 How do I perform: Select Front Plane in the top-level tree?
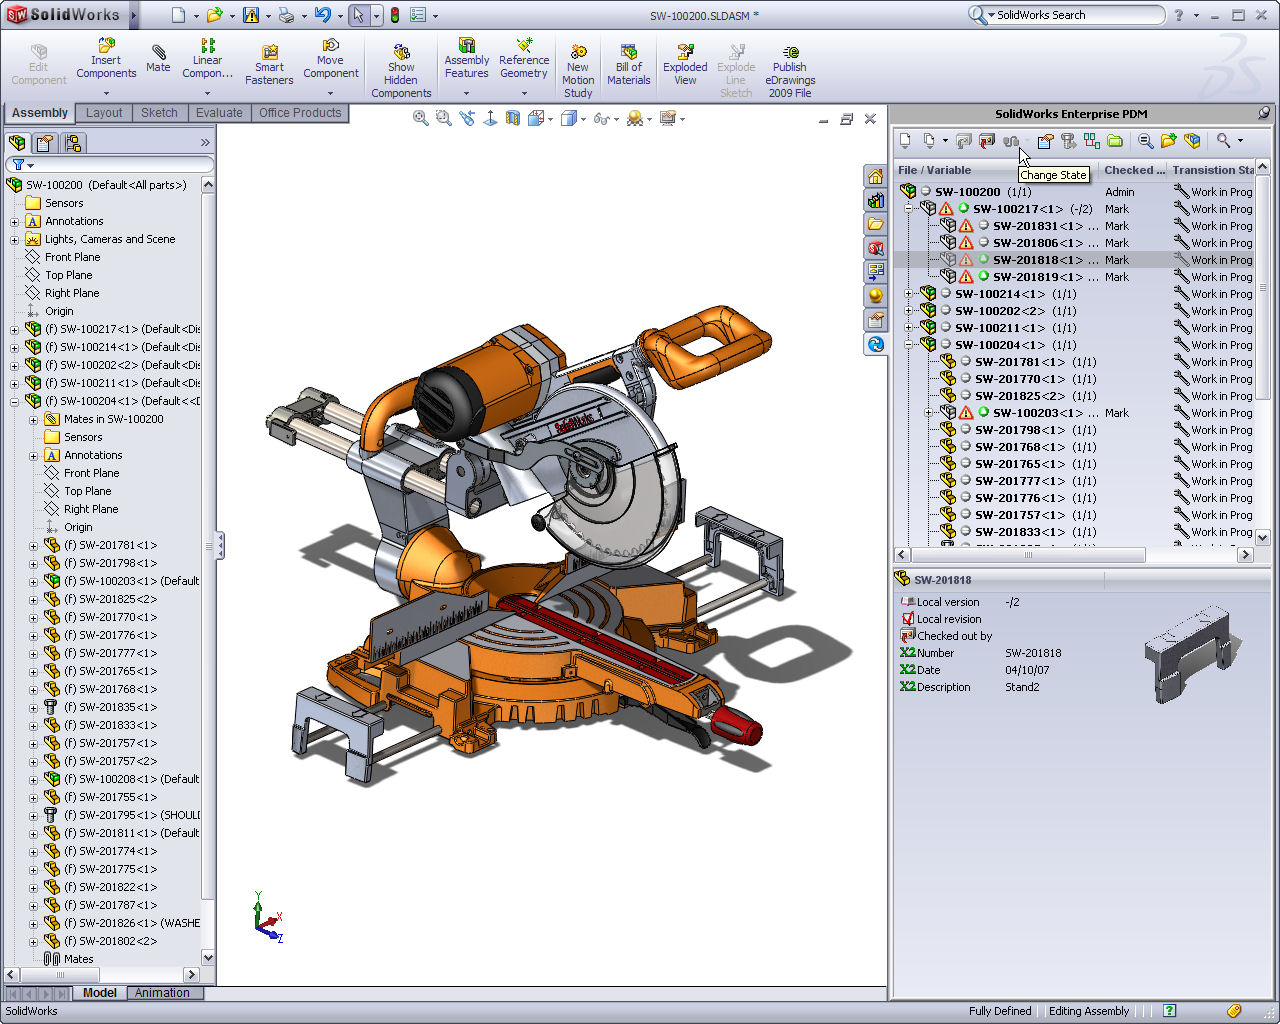coord(72,257)
